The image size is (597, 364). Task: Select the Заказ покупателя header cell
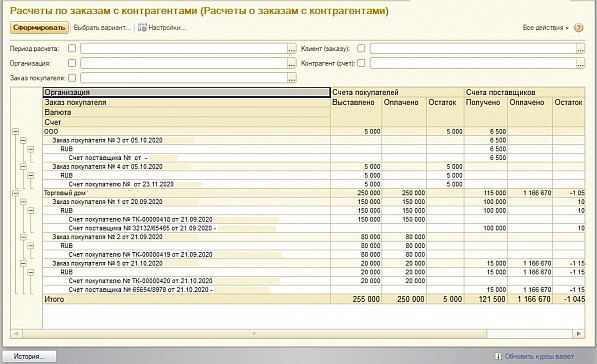coord(187,102)
